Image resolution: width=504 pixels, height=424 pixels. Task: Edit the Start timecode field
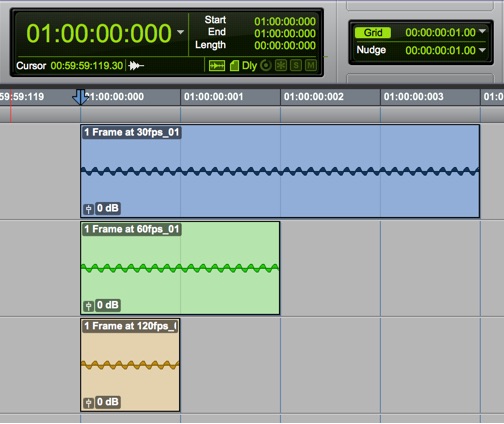point(285,21)
